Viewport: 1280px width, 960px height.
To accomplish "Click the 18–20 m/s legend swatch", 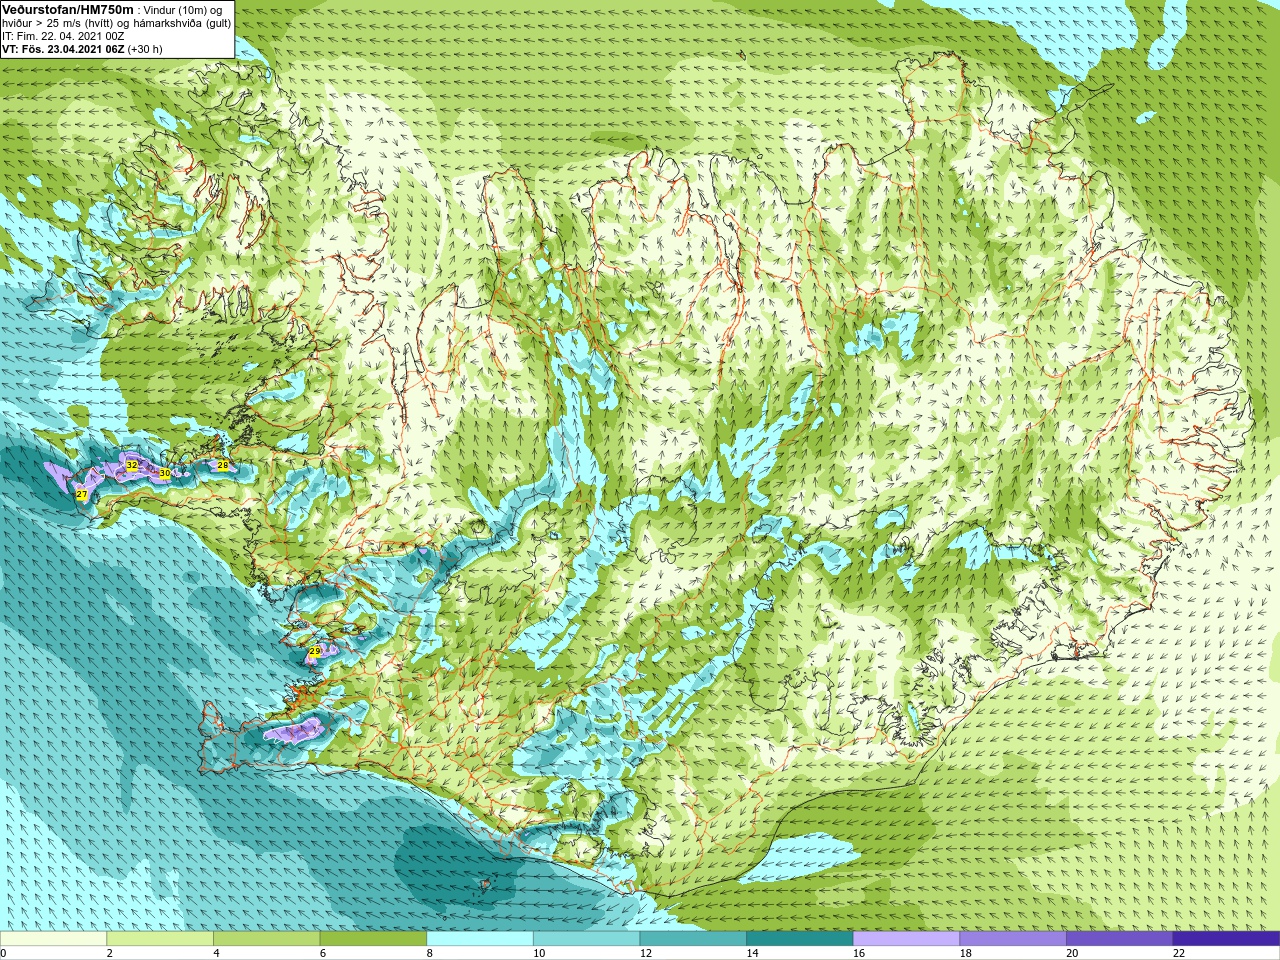I will (x=1013, y=939).
